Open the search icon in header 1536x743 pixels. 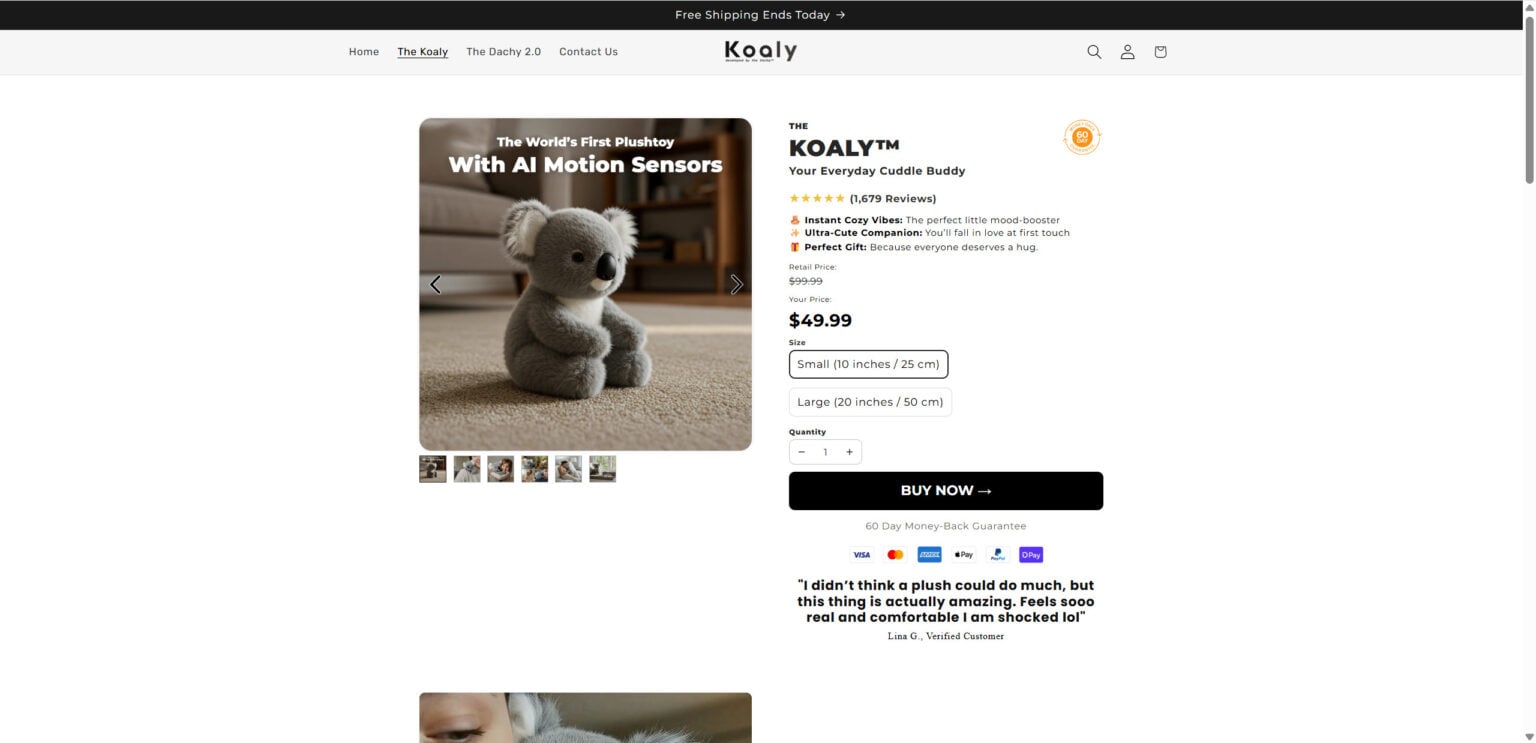point(1094,52)
